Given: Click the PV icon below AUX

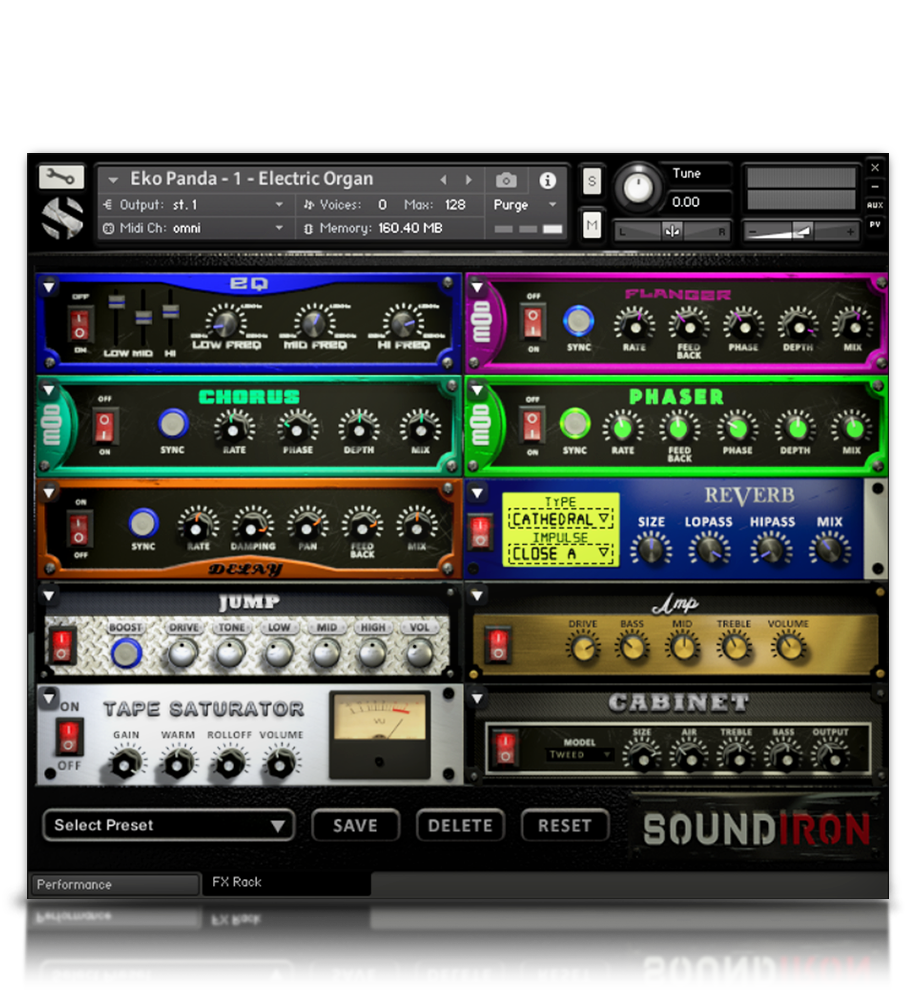Looking at the screenshot, I should click(875, 226).
